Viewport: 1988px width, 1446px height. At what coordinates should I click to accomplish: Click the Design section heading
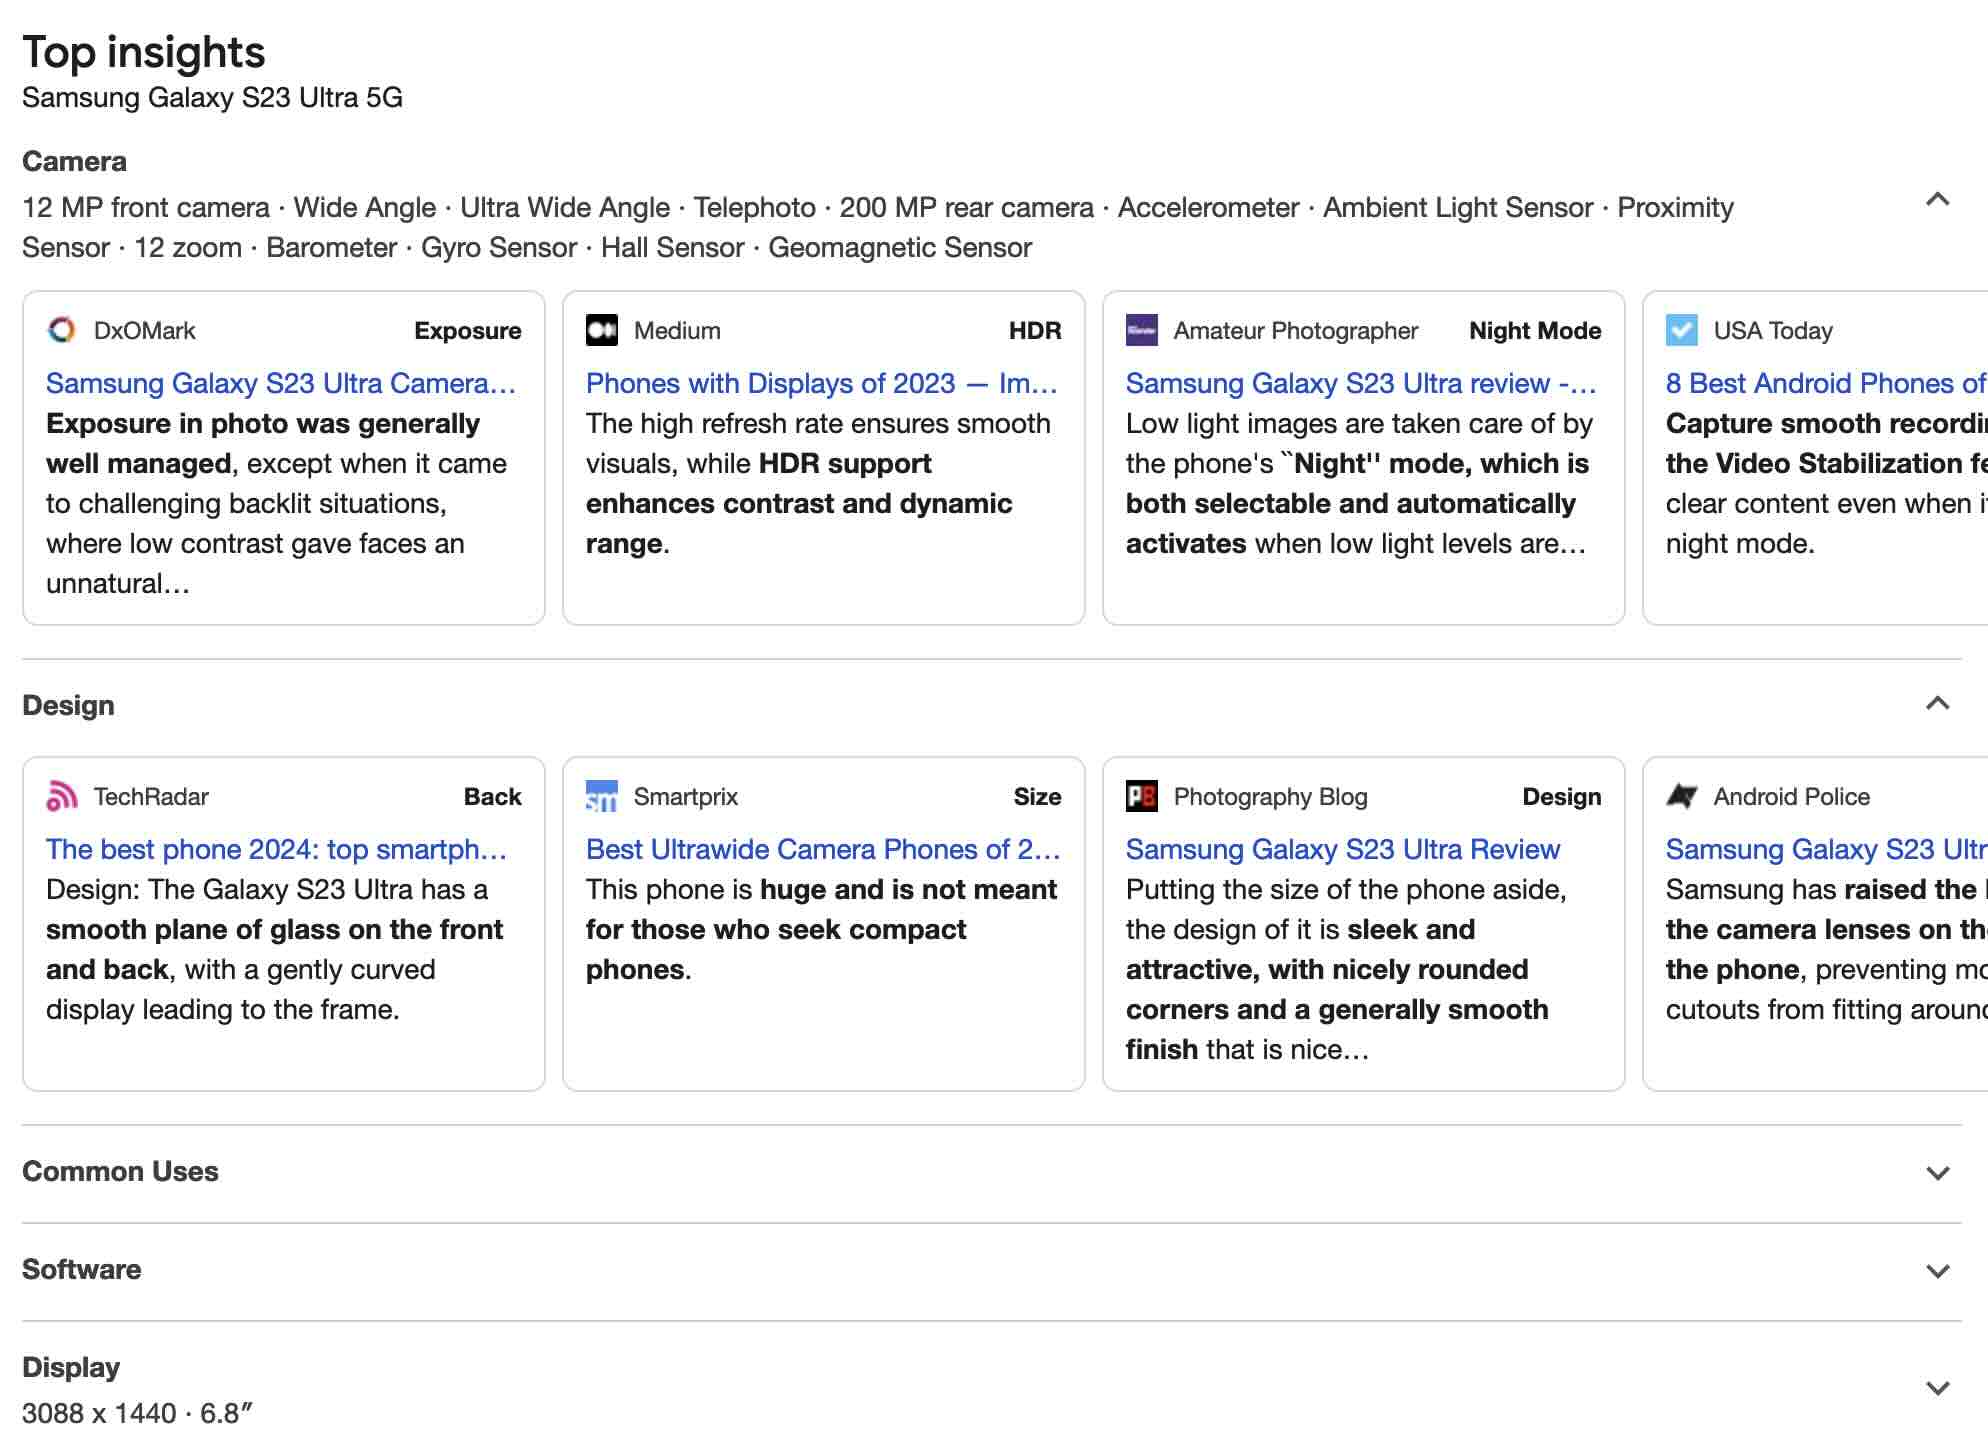68,705
